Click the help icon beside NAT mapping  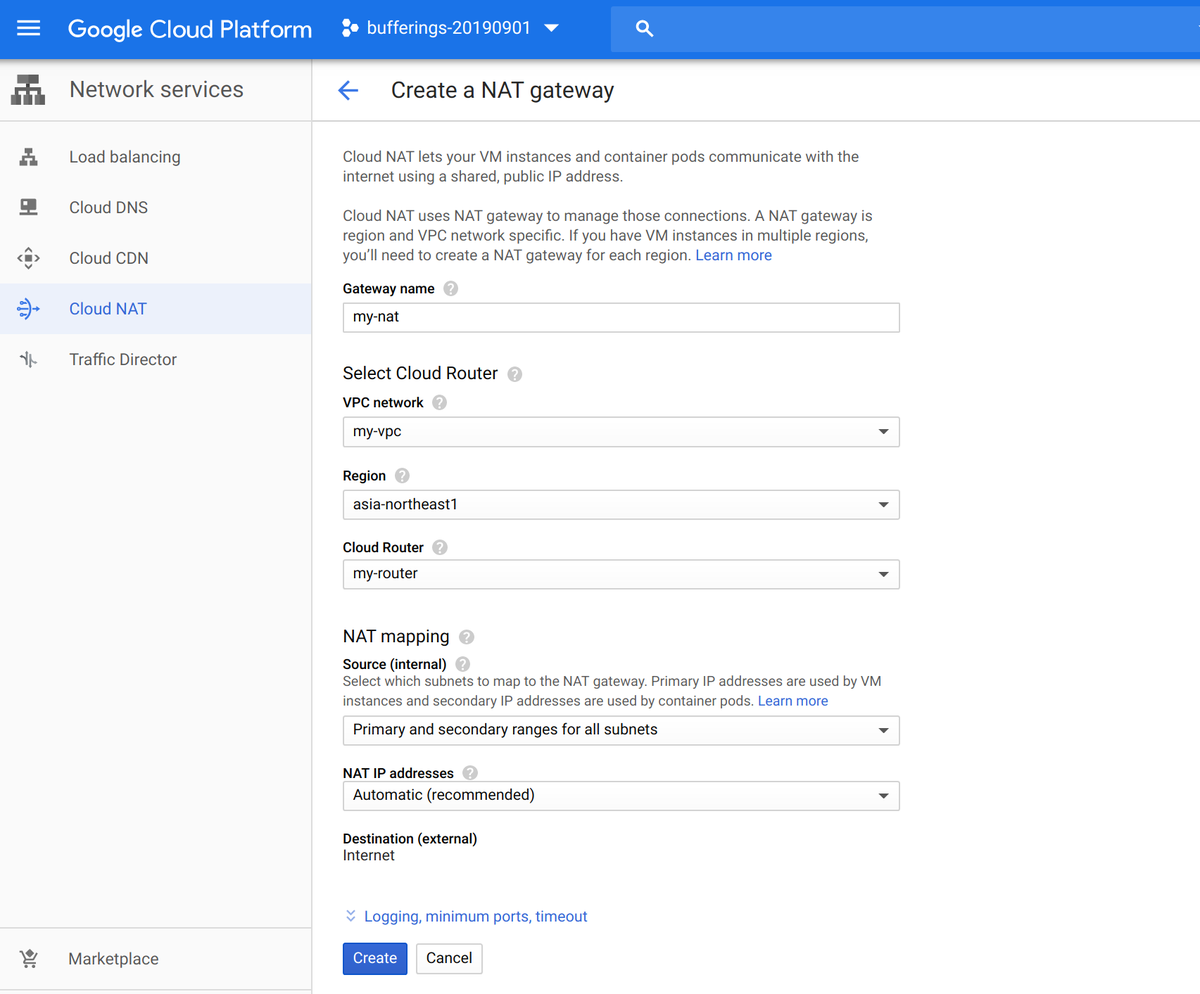pyautogui.click(x=466, y=637)
